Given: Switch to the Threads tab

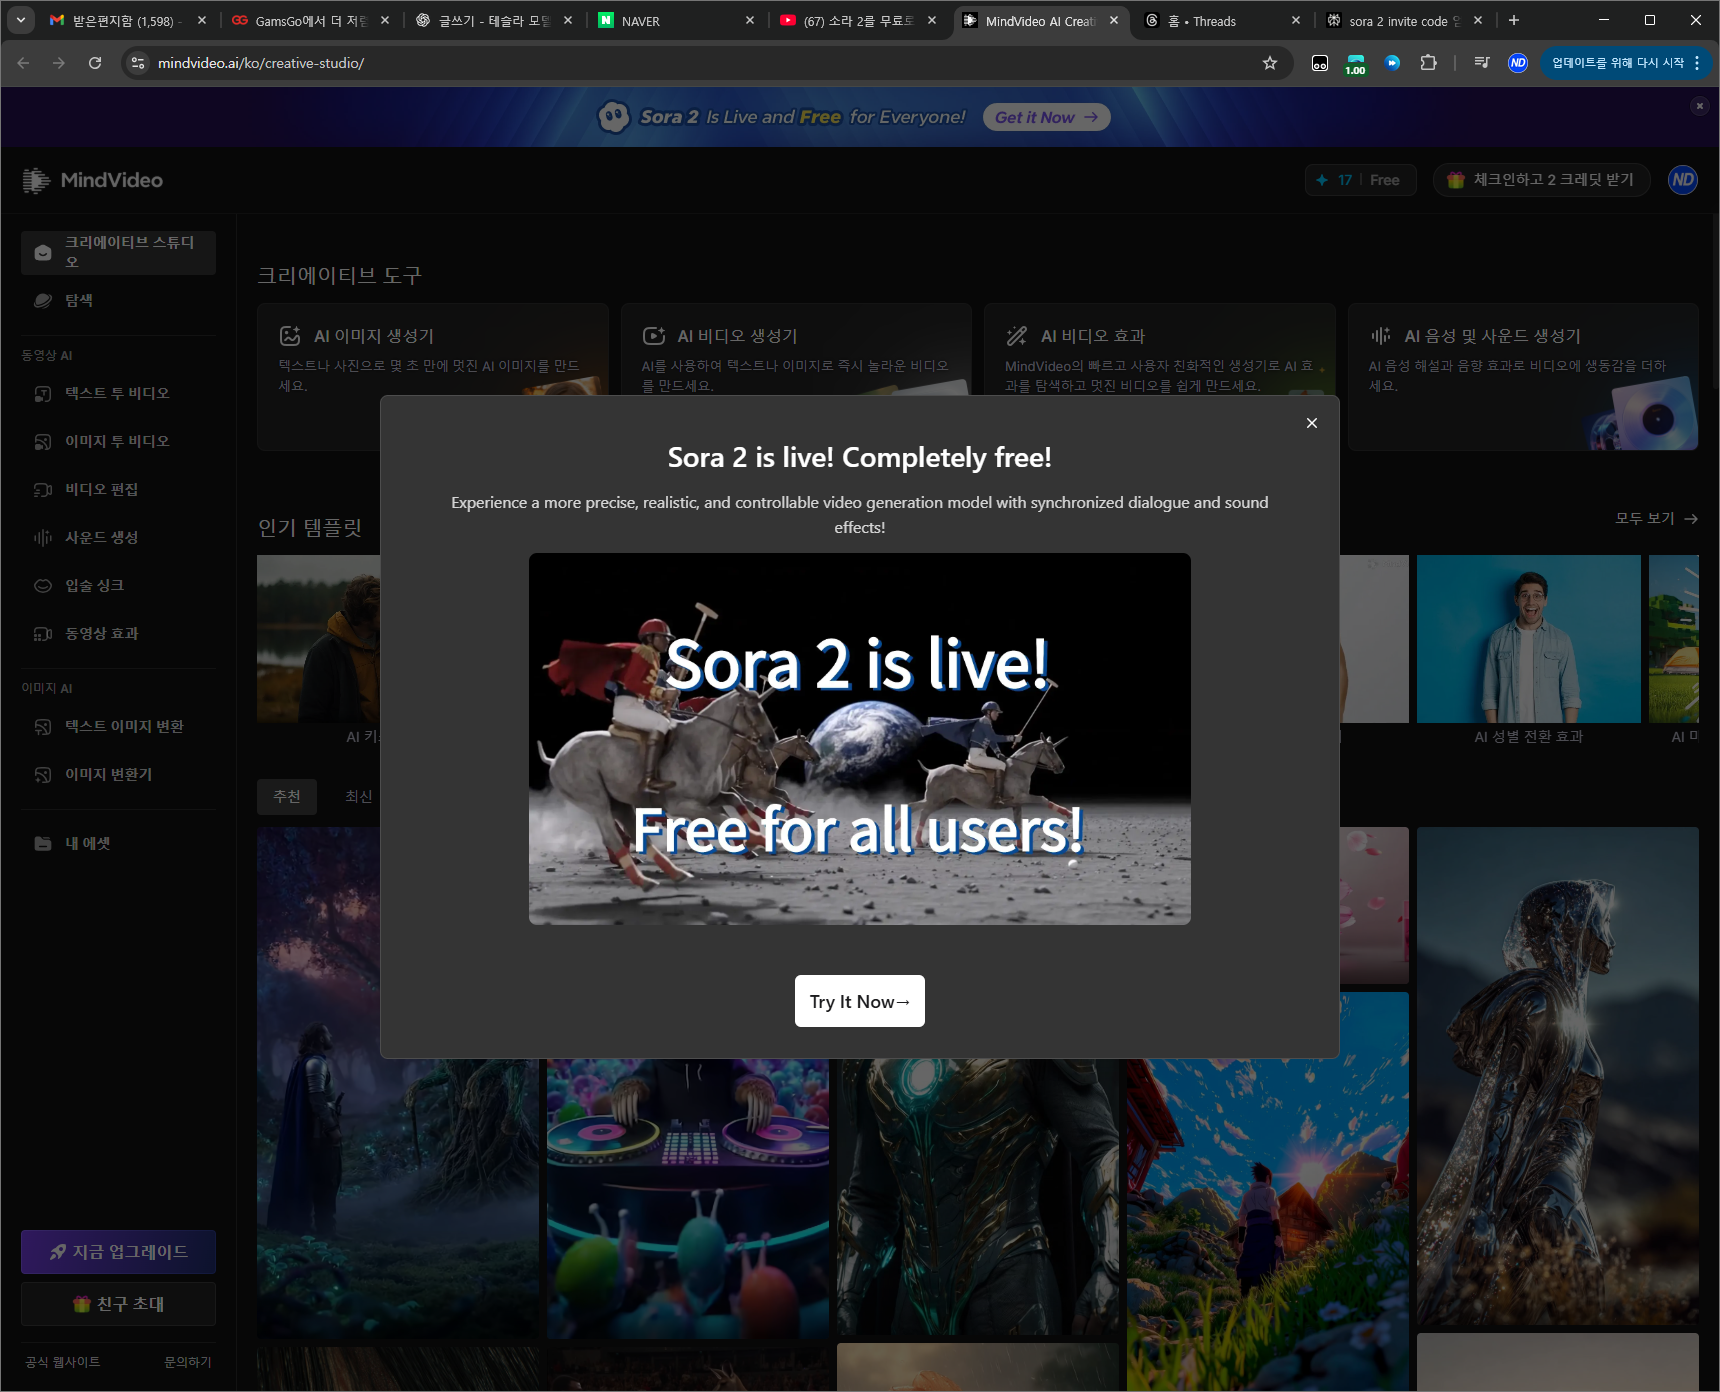Looking at the screenshot, I should coord(1223,20).
